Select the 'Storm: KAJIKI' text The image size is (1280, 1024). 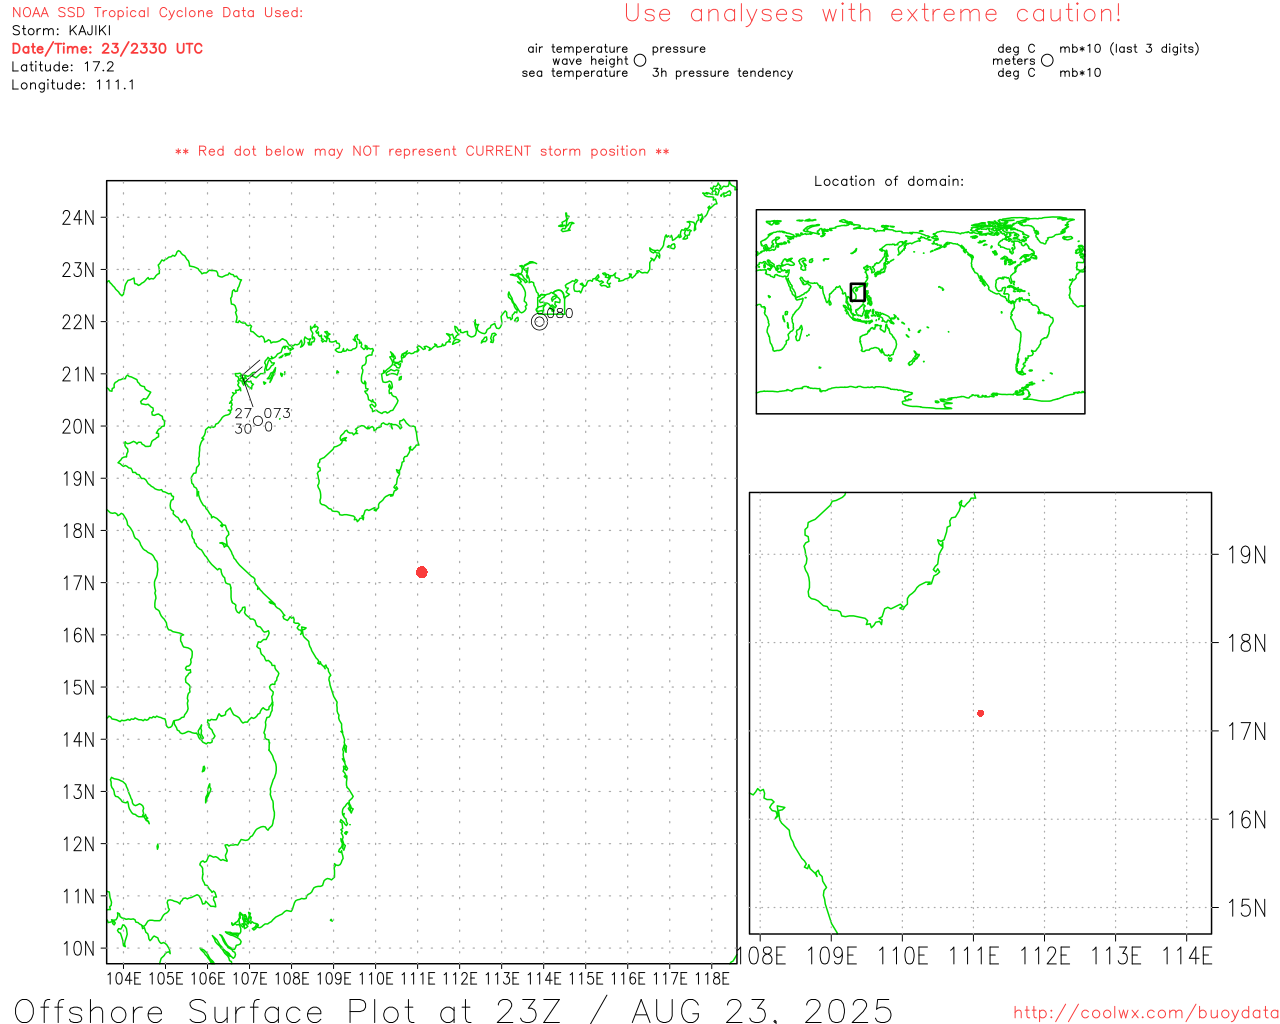pos(62,31)
